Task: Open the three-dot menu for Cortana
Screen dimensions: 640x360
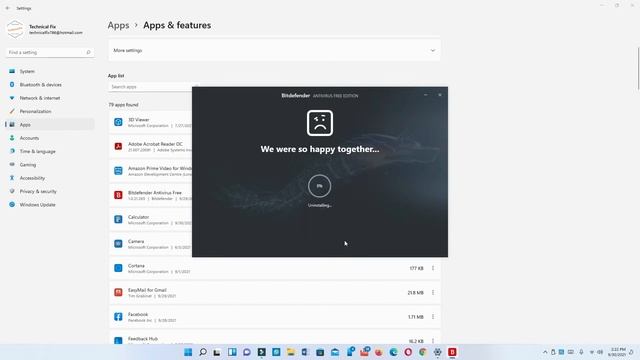Action: 433,268
